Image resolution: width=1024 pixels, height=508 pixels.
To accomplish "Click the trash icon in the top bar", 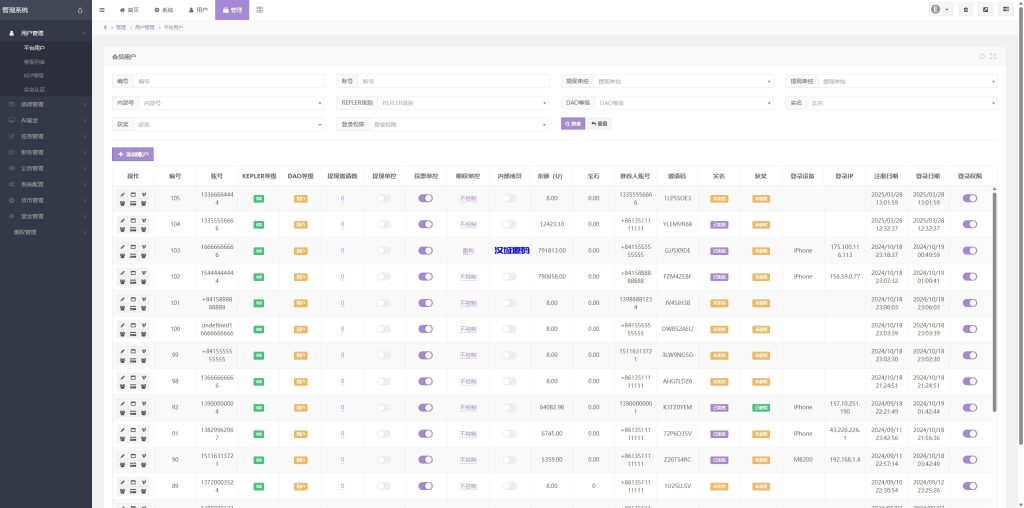I will point(966,9).
